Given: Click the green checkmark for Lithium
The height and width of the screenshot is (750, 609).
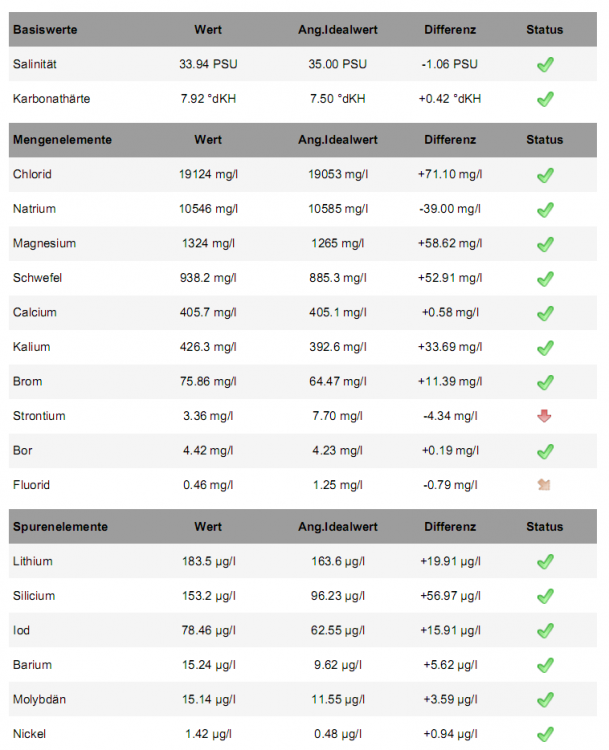Looking at the screenshot, I should [545, 562].
